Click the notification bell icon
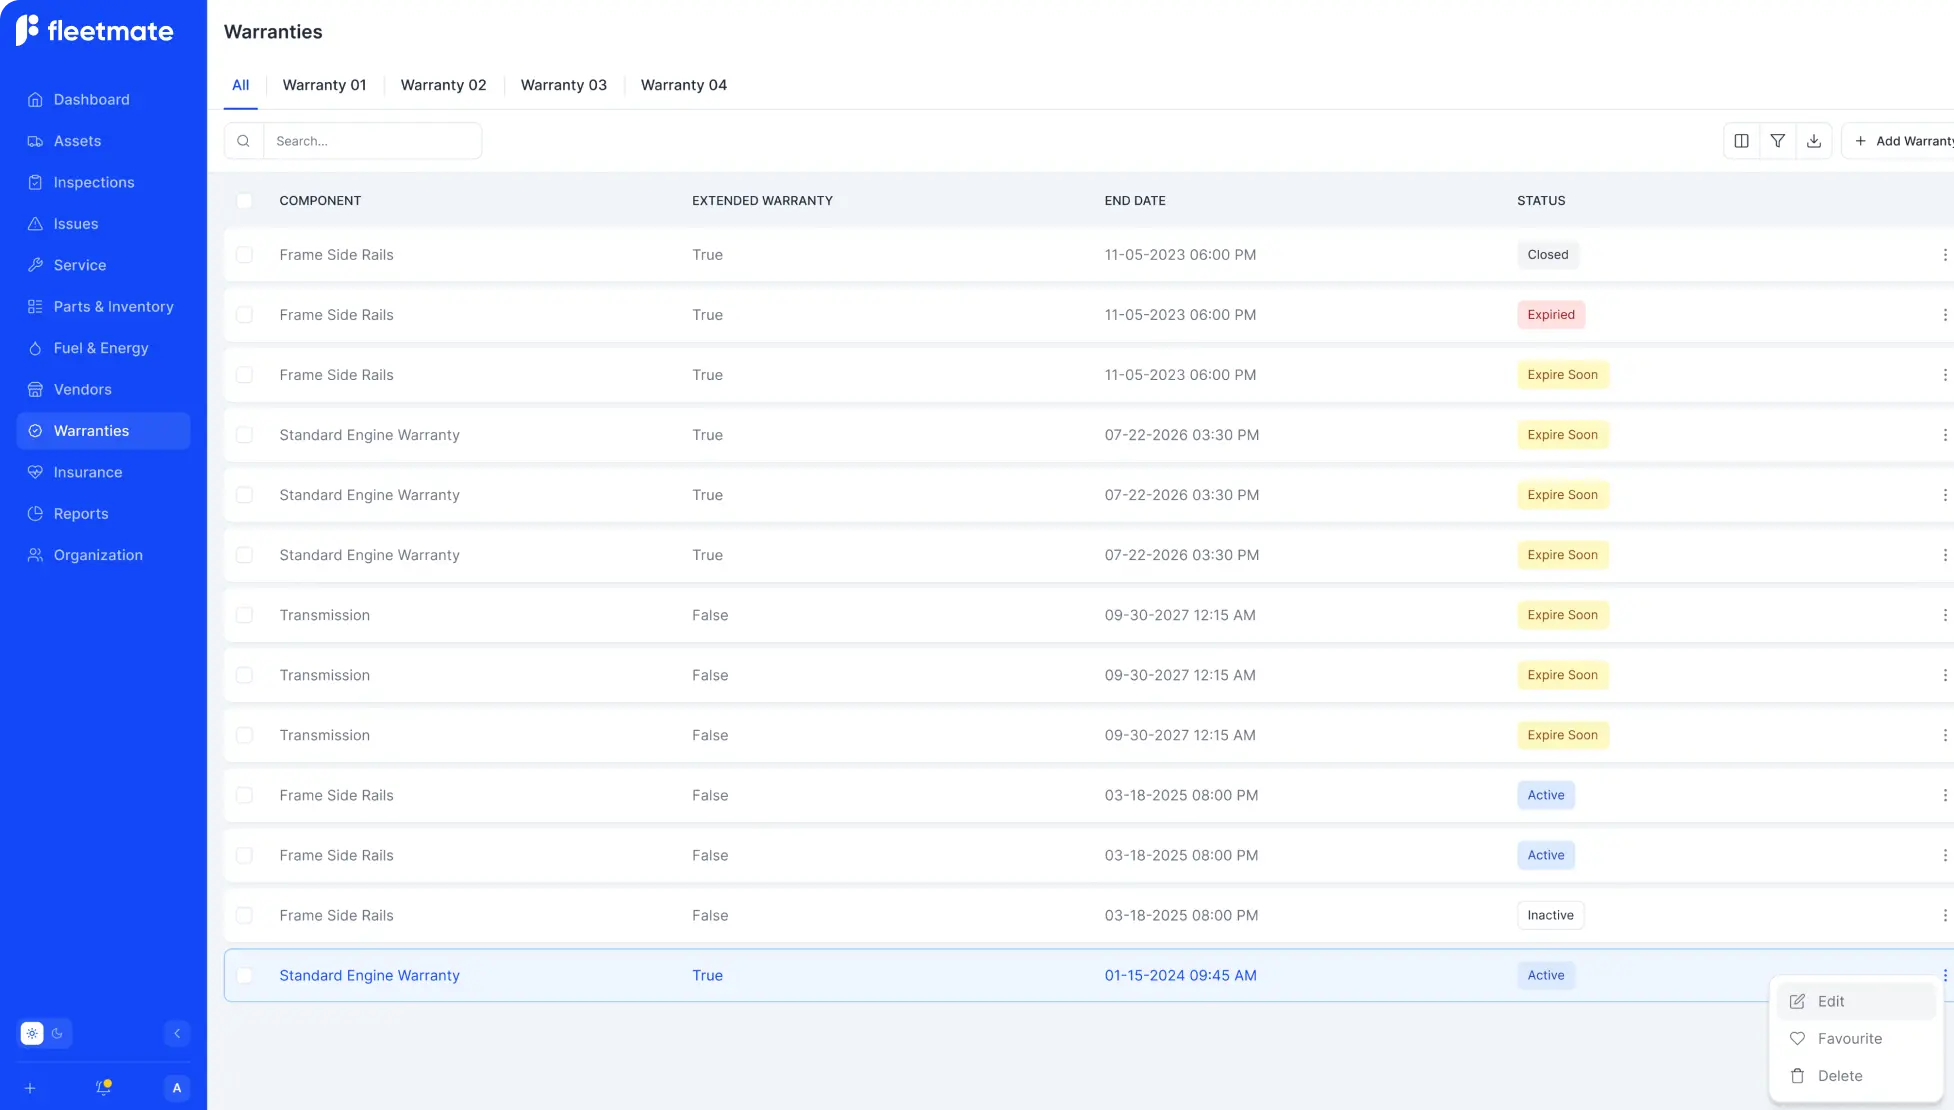The width and height of the screenshot is (1954, 1110). coord(103,1088)
